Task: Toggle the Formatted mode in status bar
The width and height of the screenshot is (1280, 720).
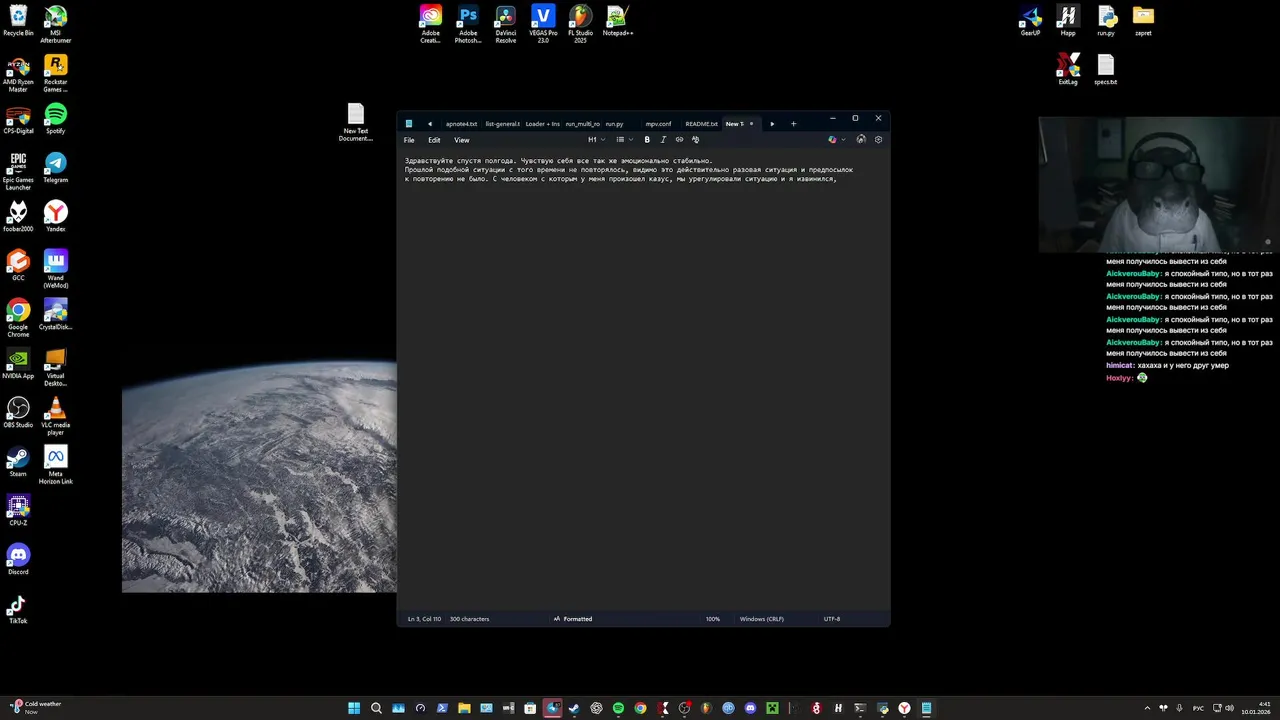Action: click(x=573, y=619)
